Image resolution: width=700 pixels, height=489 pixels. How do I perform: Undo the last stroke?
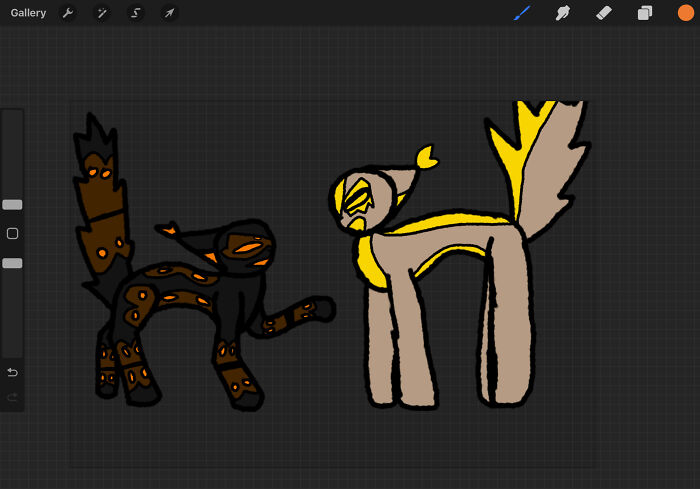(x=12, y=372)
